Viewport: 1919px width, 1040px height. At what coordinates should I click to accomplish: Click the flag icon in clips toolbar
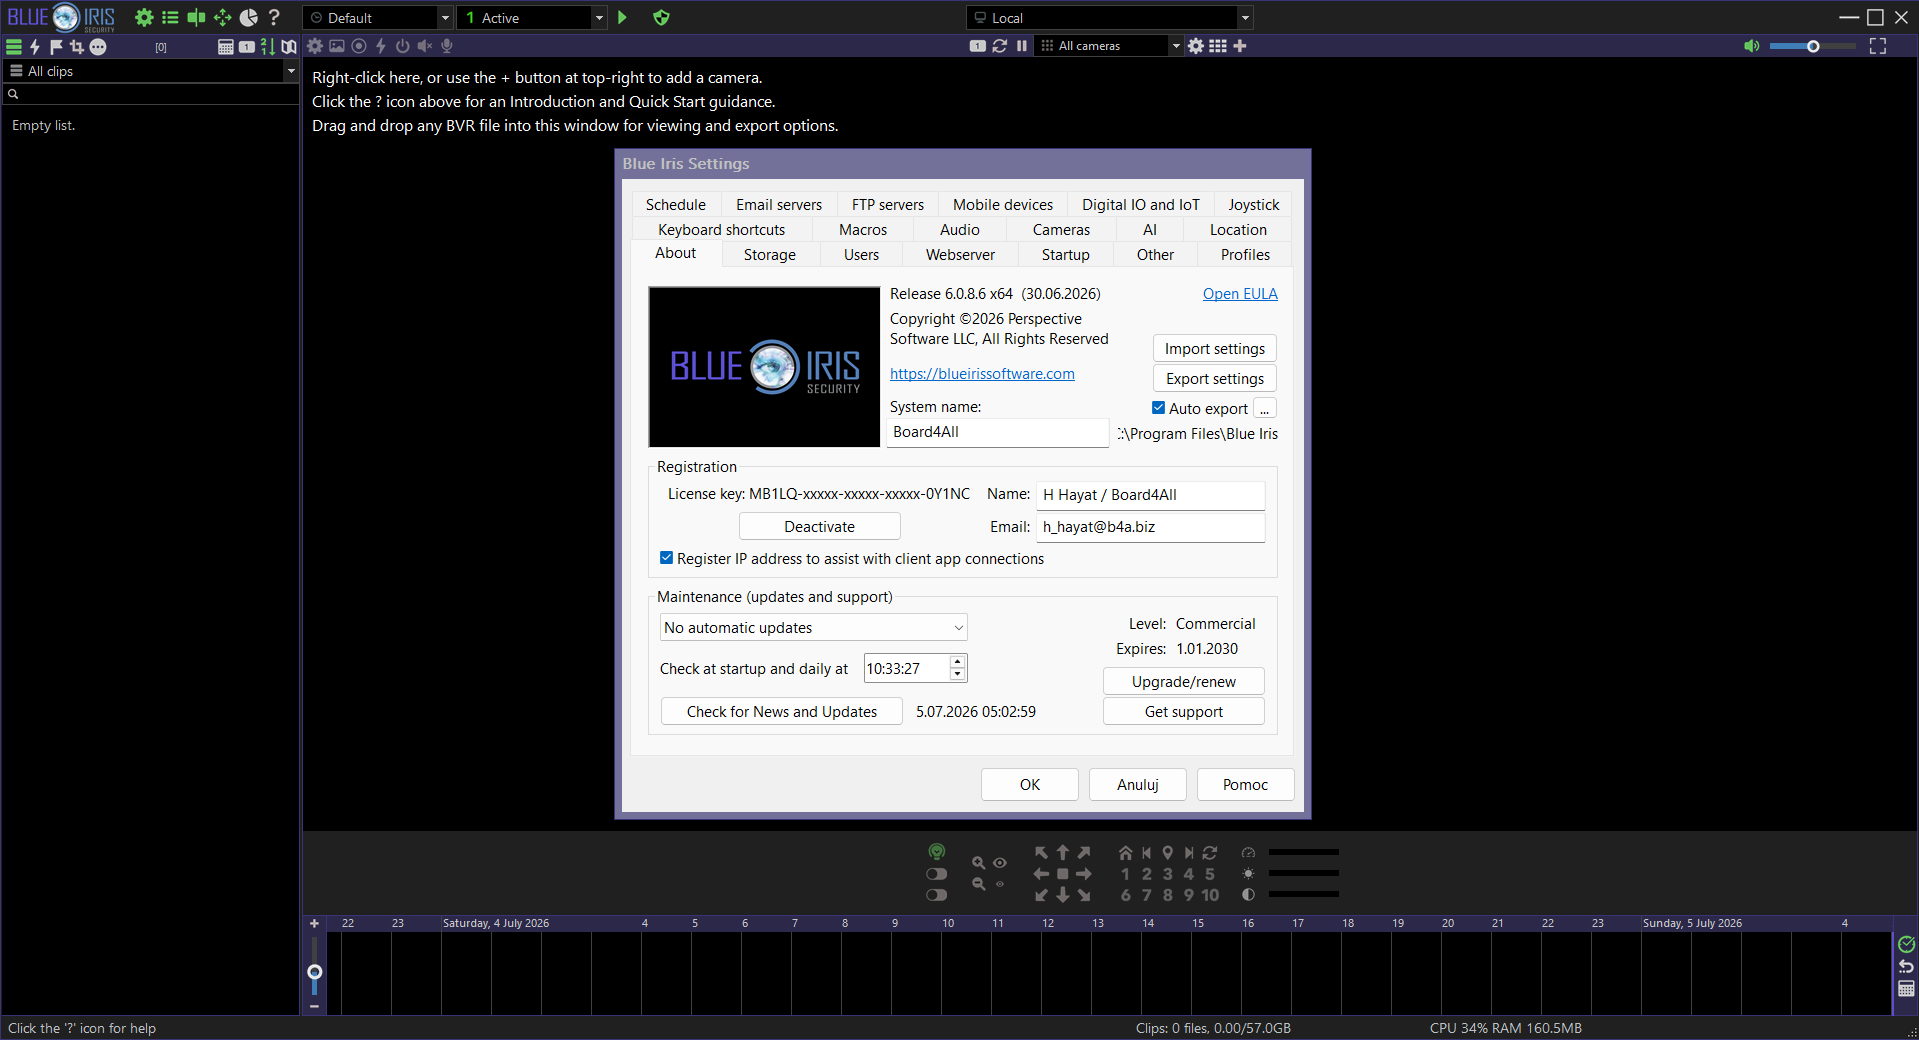(56, 46)
